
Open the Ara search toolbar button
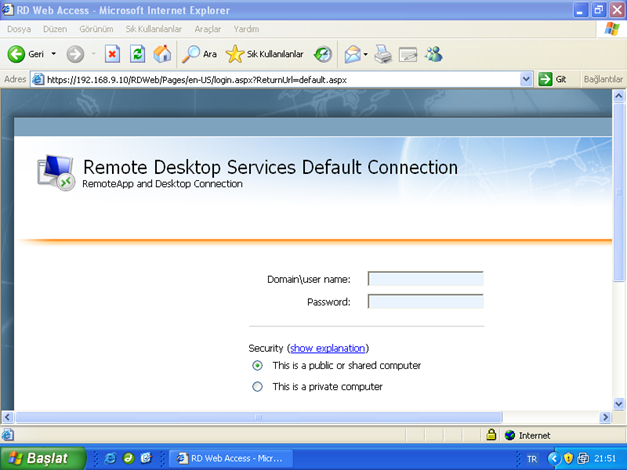point(199,54)
